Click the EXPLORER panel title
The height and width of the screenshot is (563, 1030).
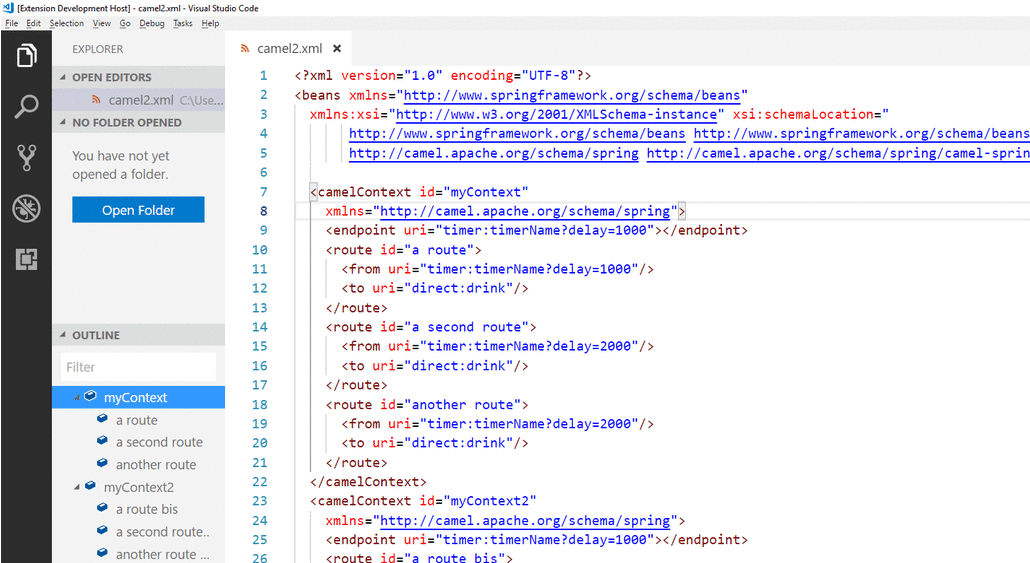pos(97,49)
